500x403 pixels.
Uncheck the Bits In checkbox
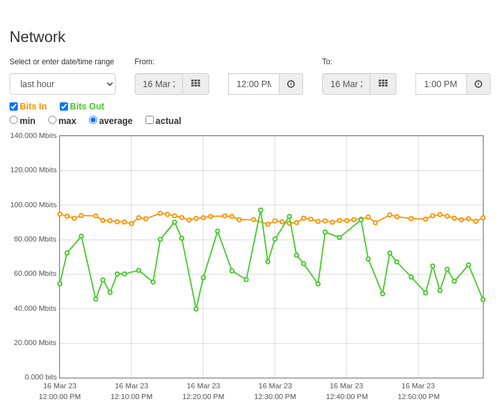(14, 106)
